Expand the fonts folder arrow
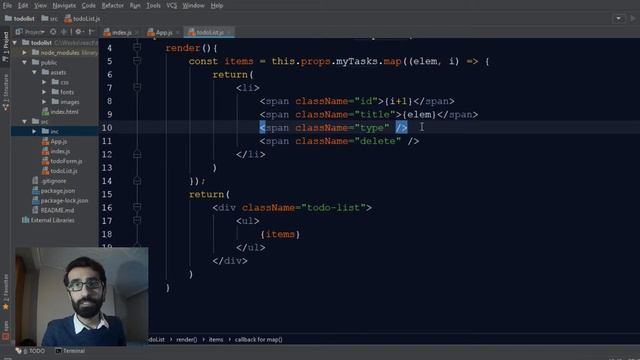 (44, 92)
